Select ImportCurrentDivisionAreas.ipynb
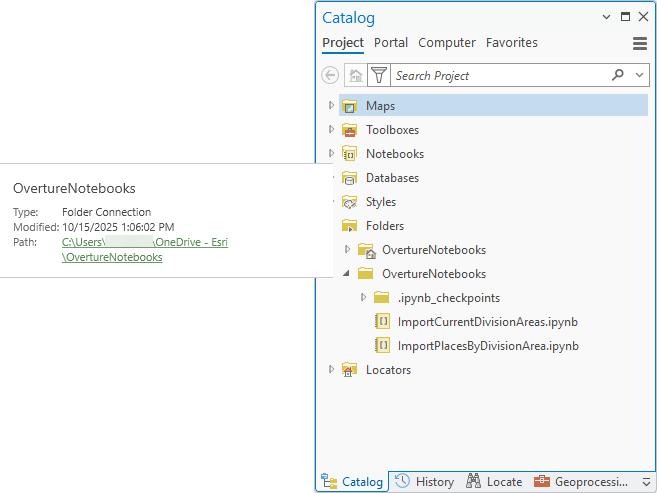The height and width of the screenshot is (493, 657). tap(488, 322)
